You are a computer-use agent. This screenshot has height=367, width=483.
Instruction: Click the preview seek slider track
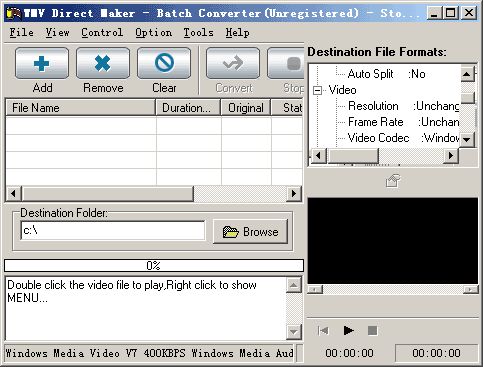click(x=393, y=290)
